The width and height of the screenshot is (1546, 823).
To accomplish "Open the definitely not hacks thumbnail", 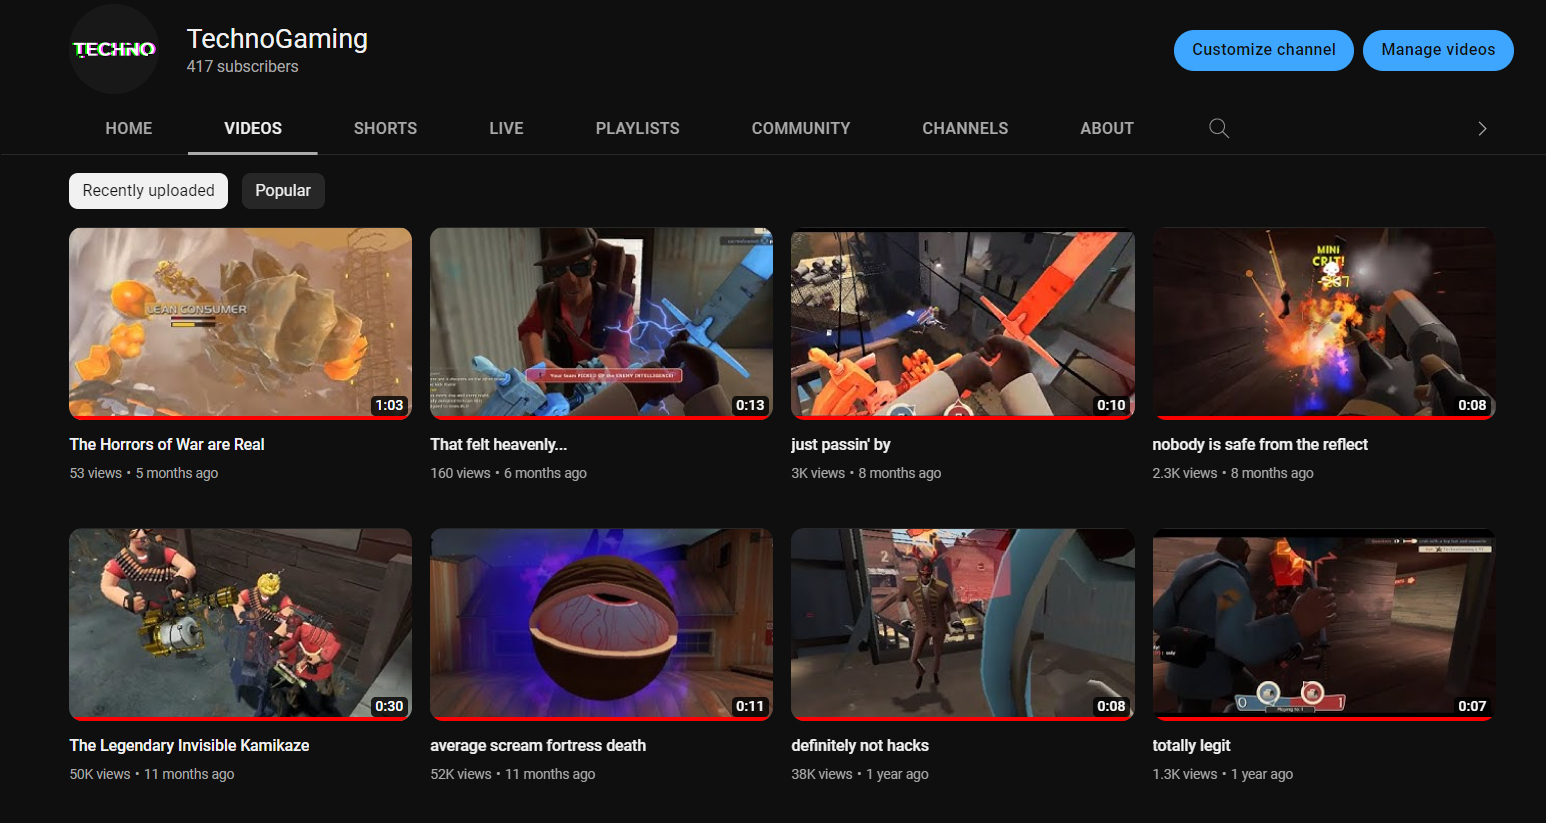I will pyautogui.click(x=962, y=624).
